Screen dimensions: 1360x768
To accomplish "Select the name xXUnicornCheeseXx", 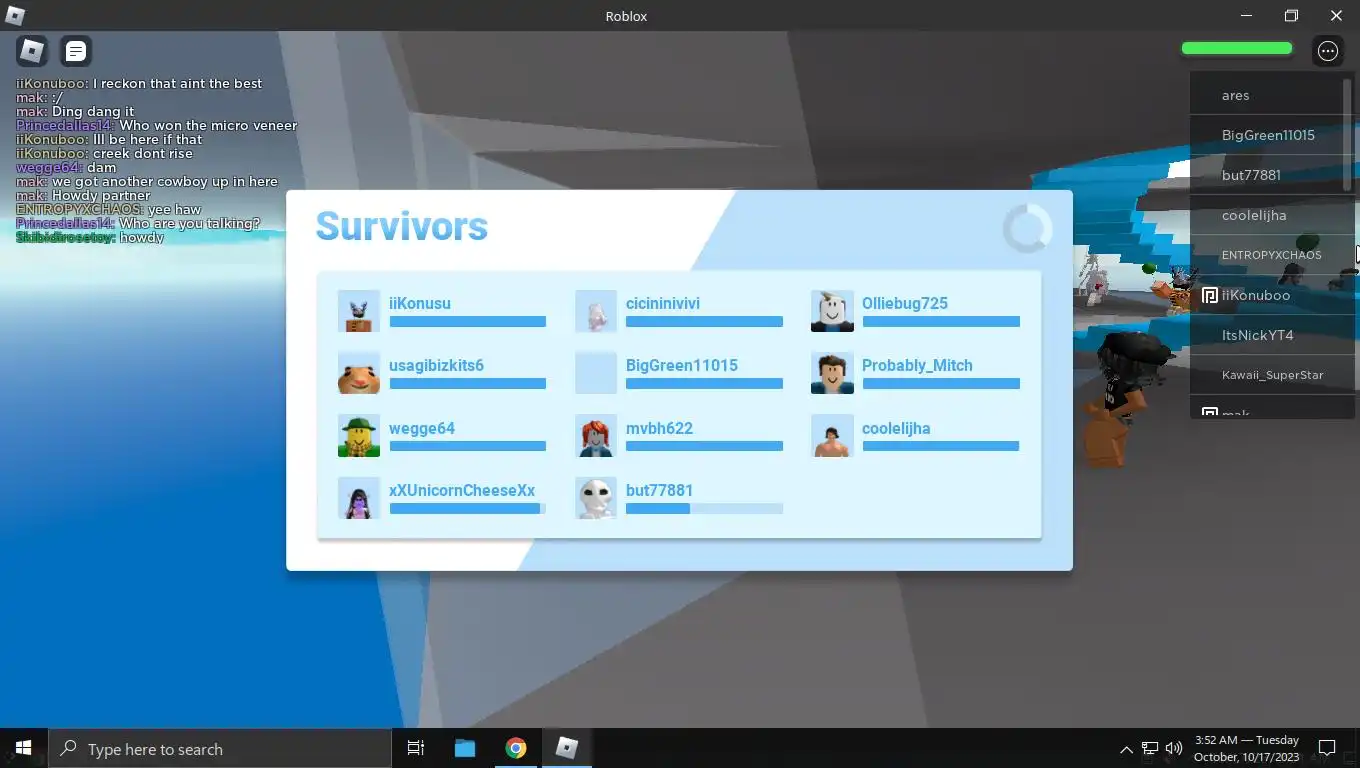I will coord(462,490).
